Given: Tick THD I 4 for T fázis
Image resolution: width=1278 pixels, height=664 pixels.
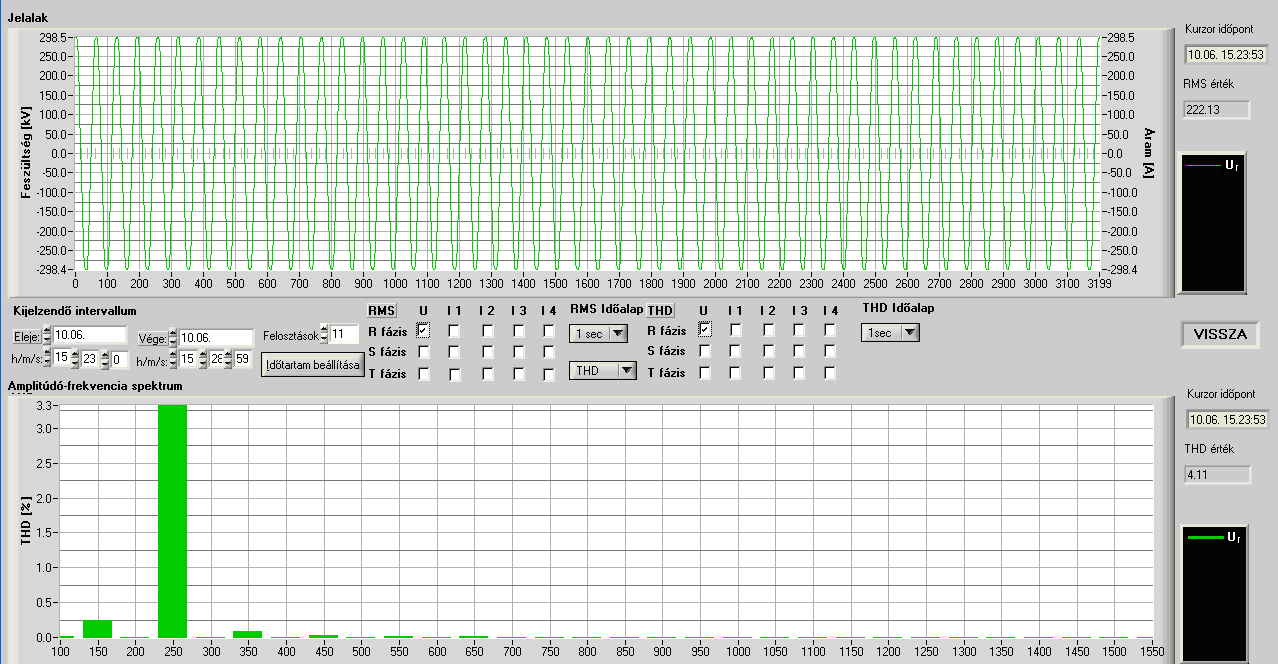Looking at the screenshot, I should (x=830, y=374).
